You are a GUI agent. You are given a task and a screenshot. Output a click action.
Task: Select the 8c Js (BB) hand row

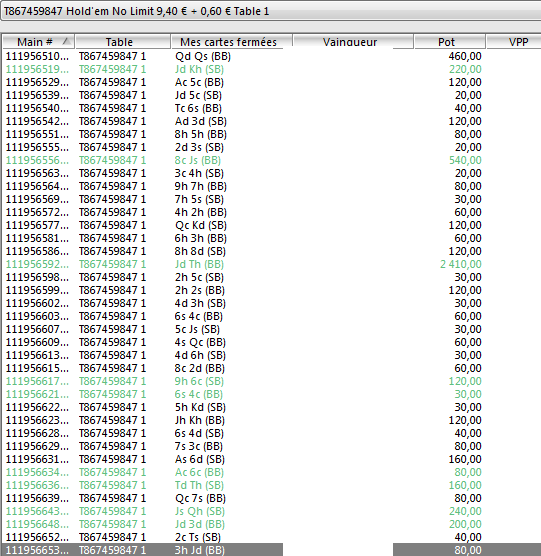click(x=271, y=160)
